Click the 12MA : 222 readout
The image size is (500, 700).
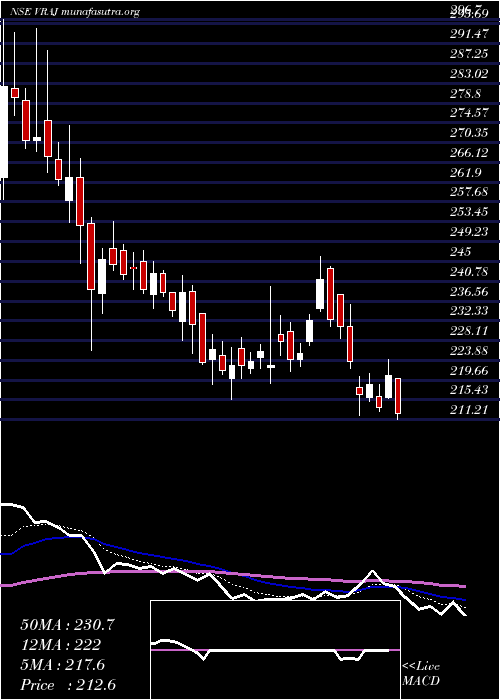[x=61, y=645]
